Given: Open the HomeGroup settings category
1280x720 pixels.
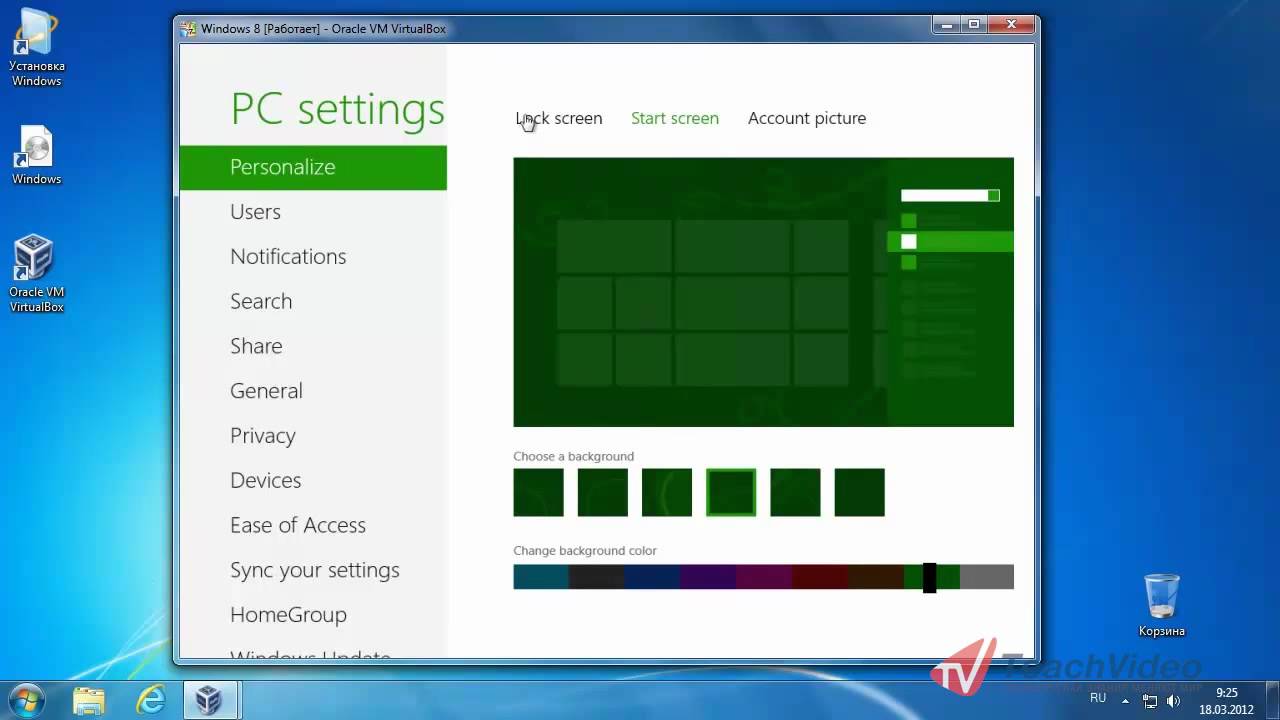Looking at the screenshot, I should [x=288, y=614].
